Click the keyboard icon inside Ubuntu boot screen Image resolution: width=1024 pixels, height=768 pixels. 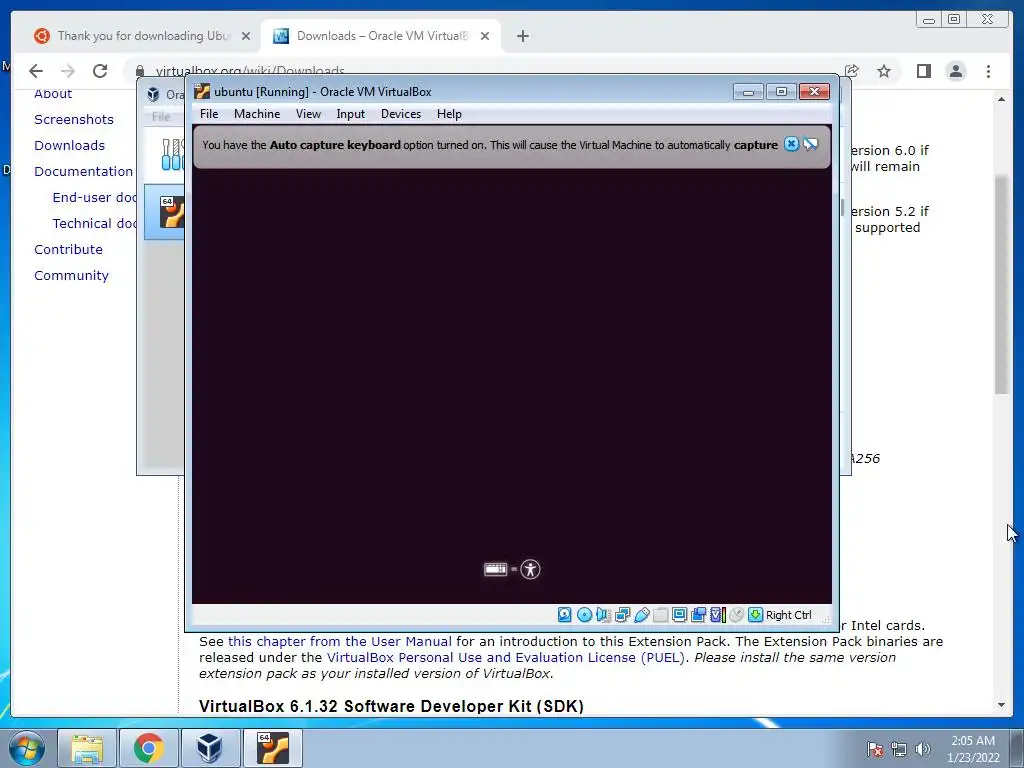495,569
